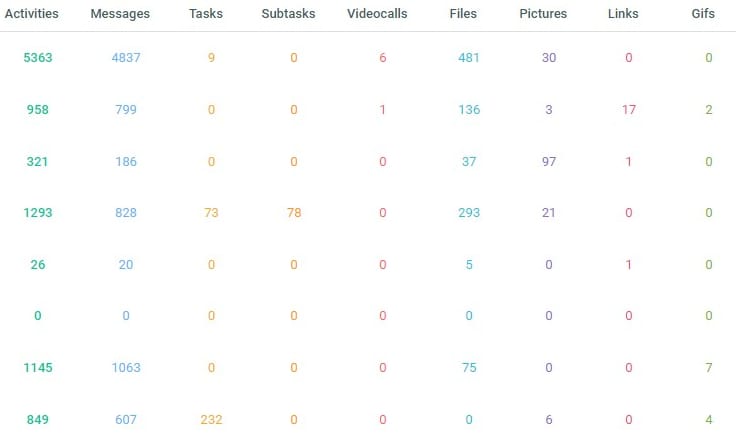
Task: Sort by the Activities column header
Action: coord(31,14)
